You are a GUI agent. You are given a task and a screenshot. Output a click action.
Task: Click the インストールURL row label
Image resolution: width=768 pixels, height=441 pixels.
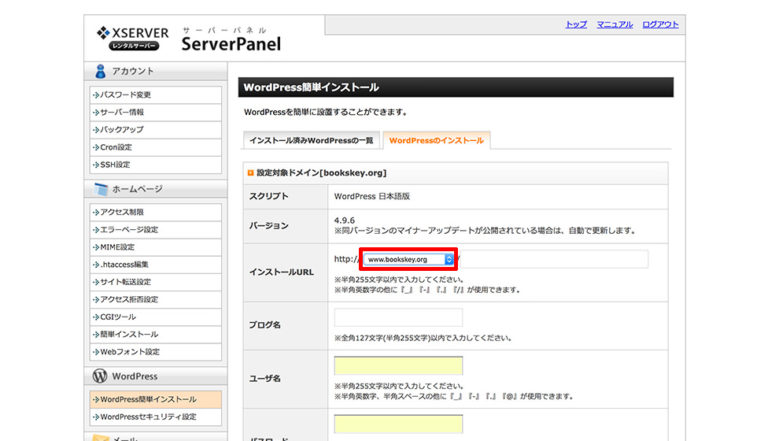(281, 272)
